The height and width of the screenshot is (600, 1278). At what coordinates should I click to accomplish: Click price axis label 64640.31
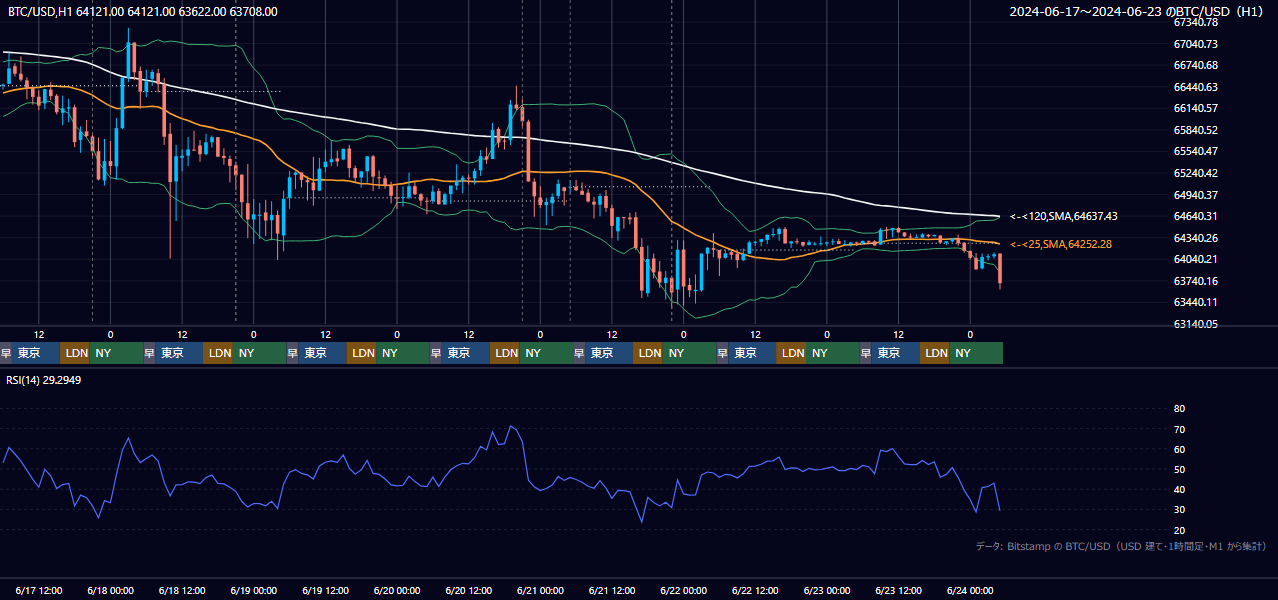1195,216
